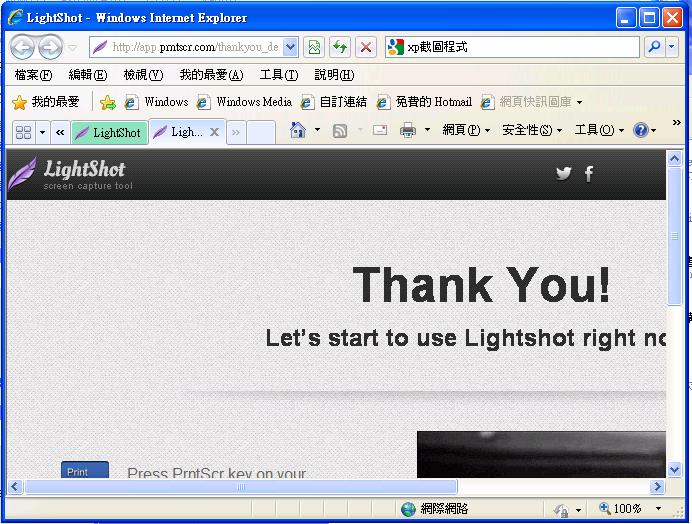Open the 網頁(P) command menu
Viewport: 692px width, 524px height.
pyautogui.click(x=466, y=130)
